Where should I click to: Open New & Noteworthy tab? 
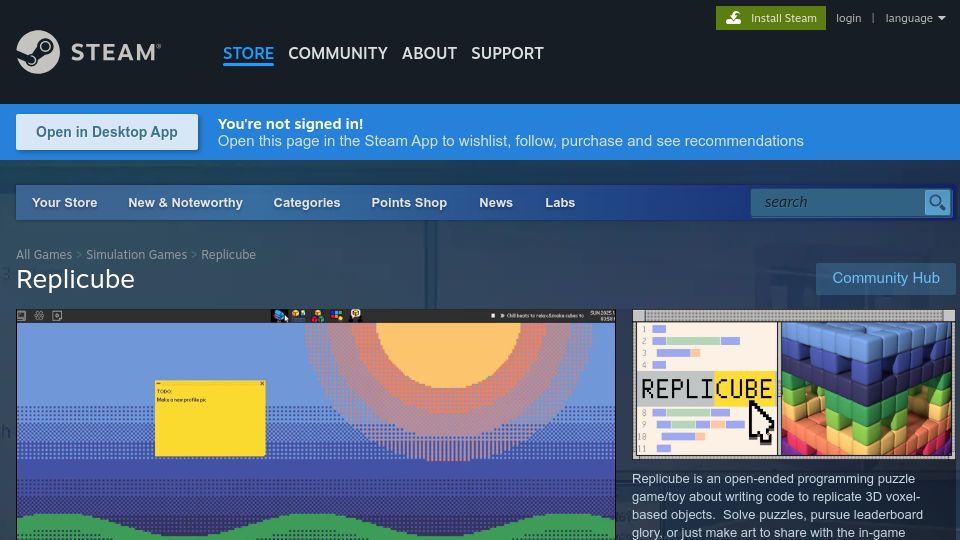[x=185, y=203]
